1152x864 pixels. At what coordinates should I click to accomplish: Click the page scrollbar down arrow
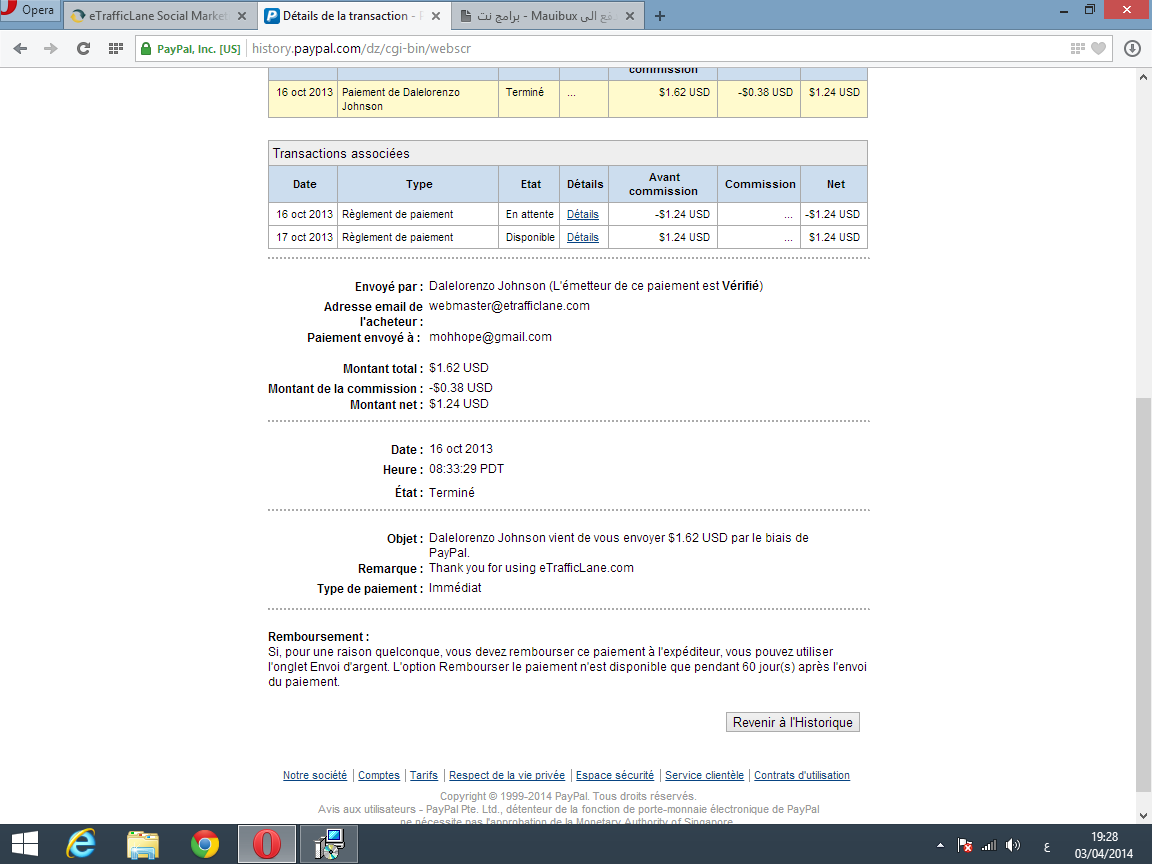pos(1143,816)
